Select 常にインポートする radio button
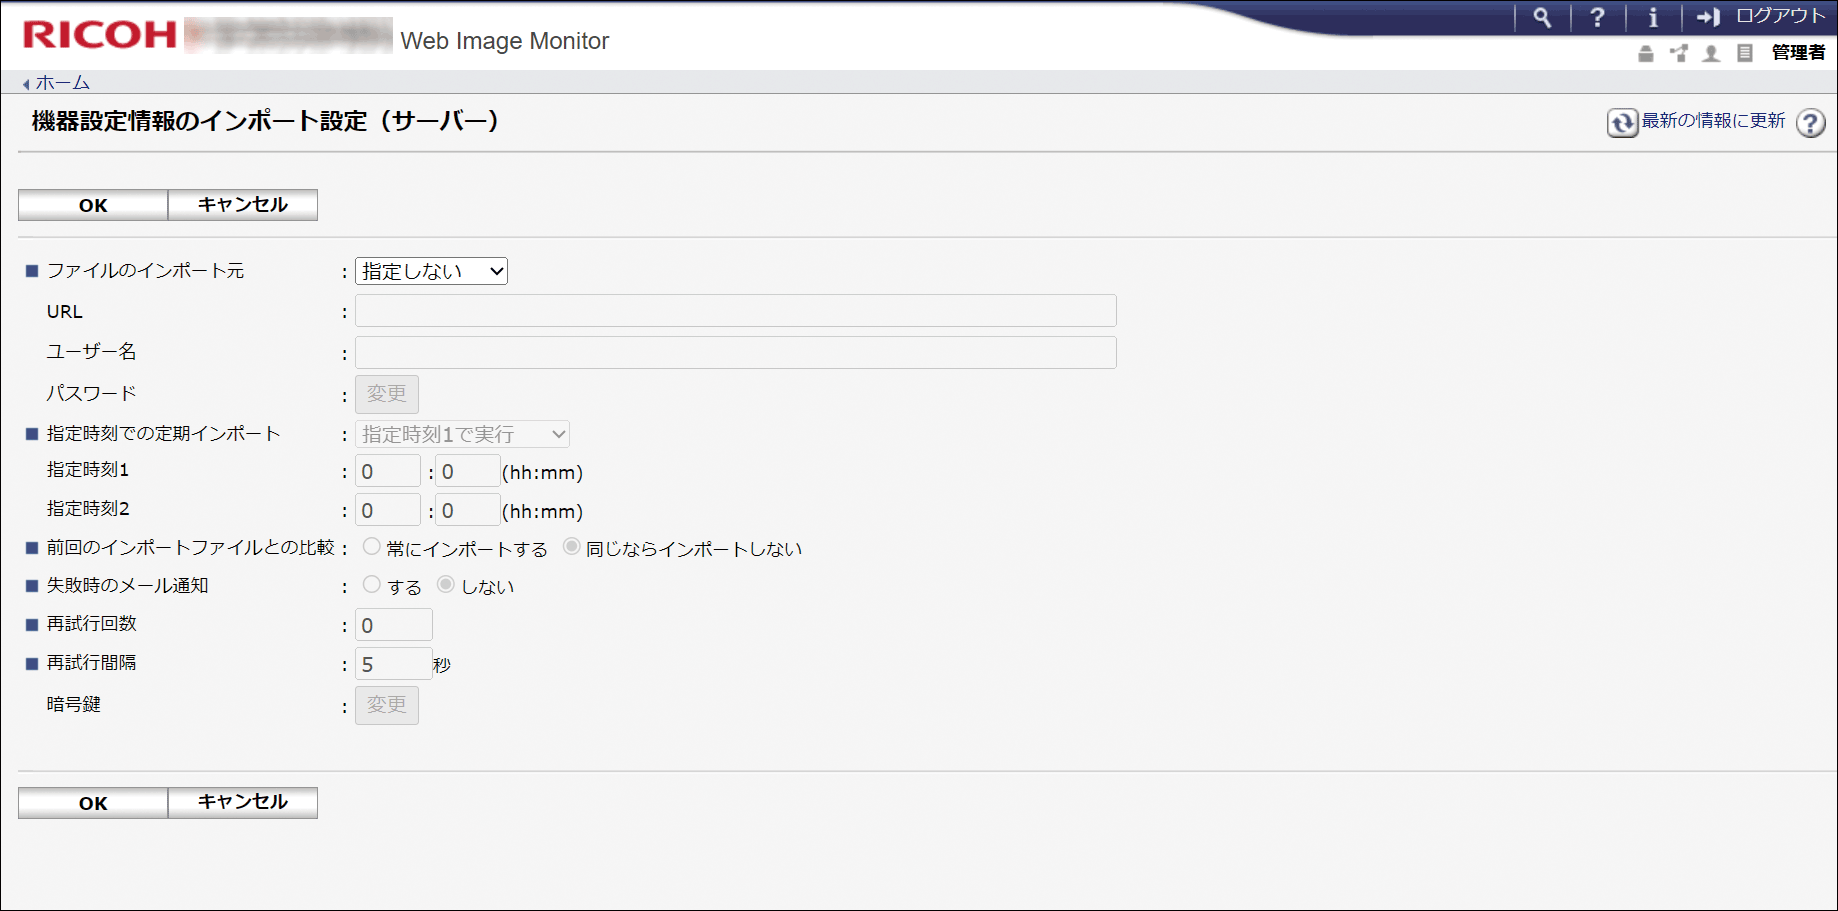Image resolution: width=1838 pixels, height=911 pixels. (x=371, y=547)
